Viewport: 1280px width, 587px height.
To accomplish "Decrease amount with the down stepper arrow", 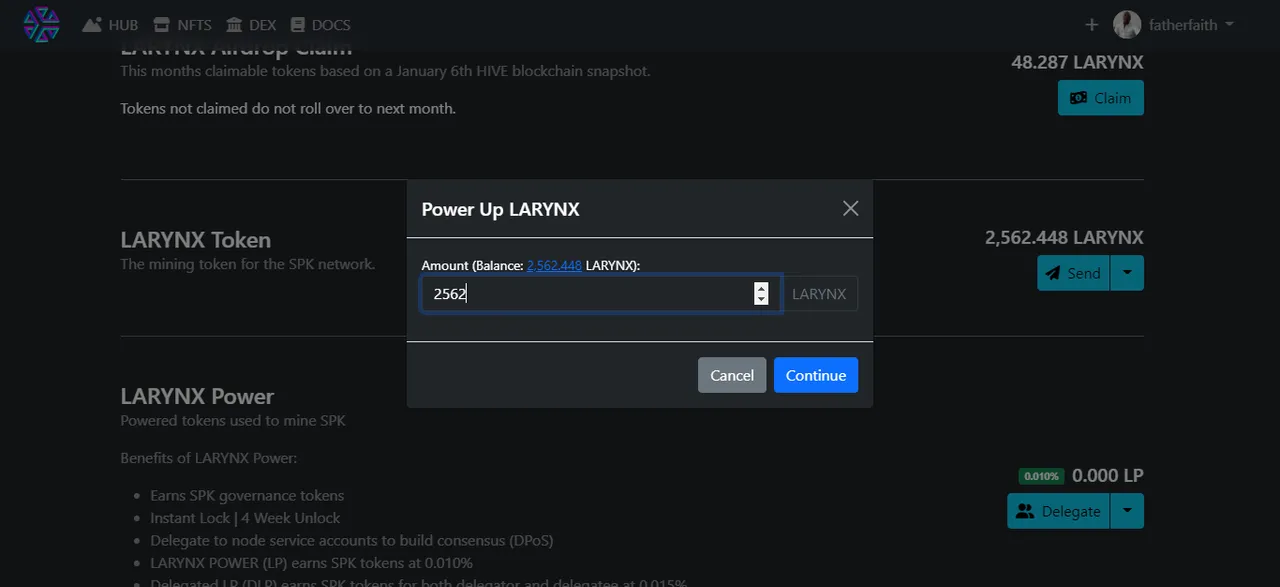I will click(x=761, y=299).
